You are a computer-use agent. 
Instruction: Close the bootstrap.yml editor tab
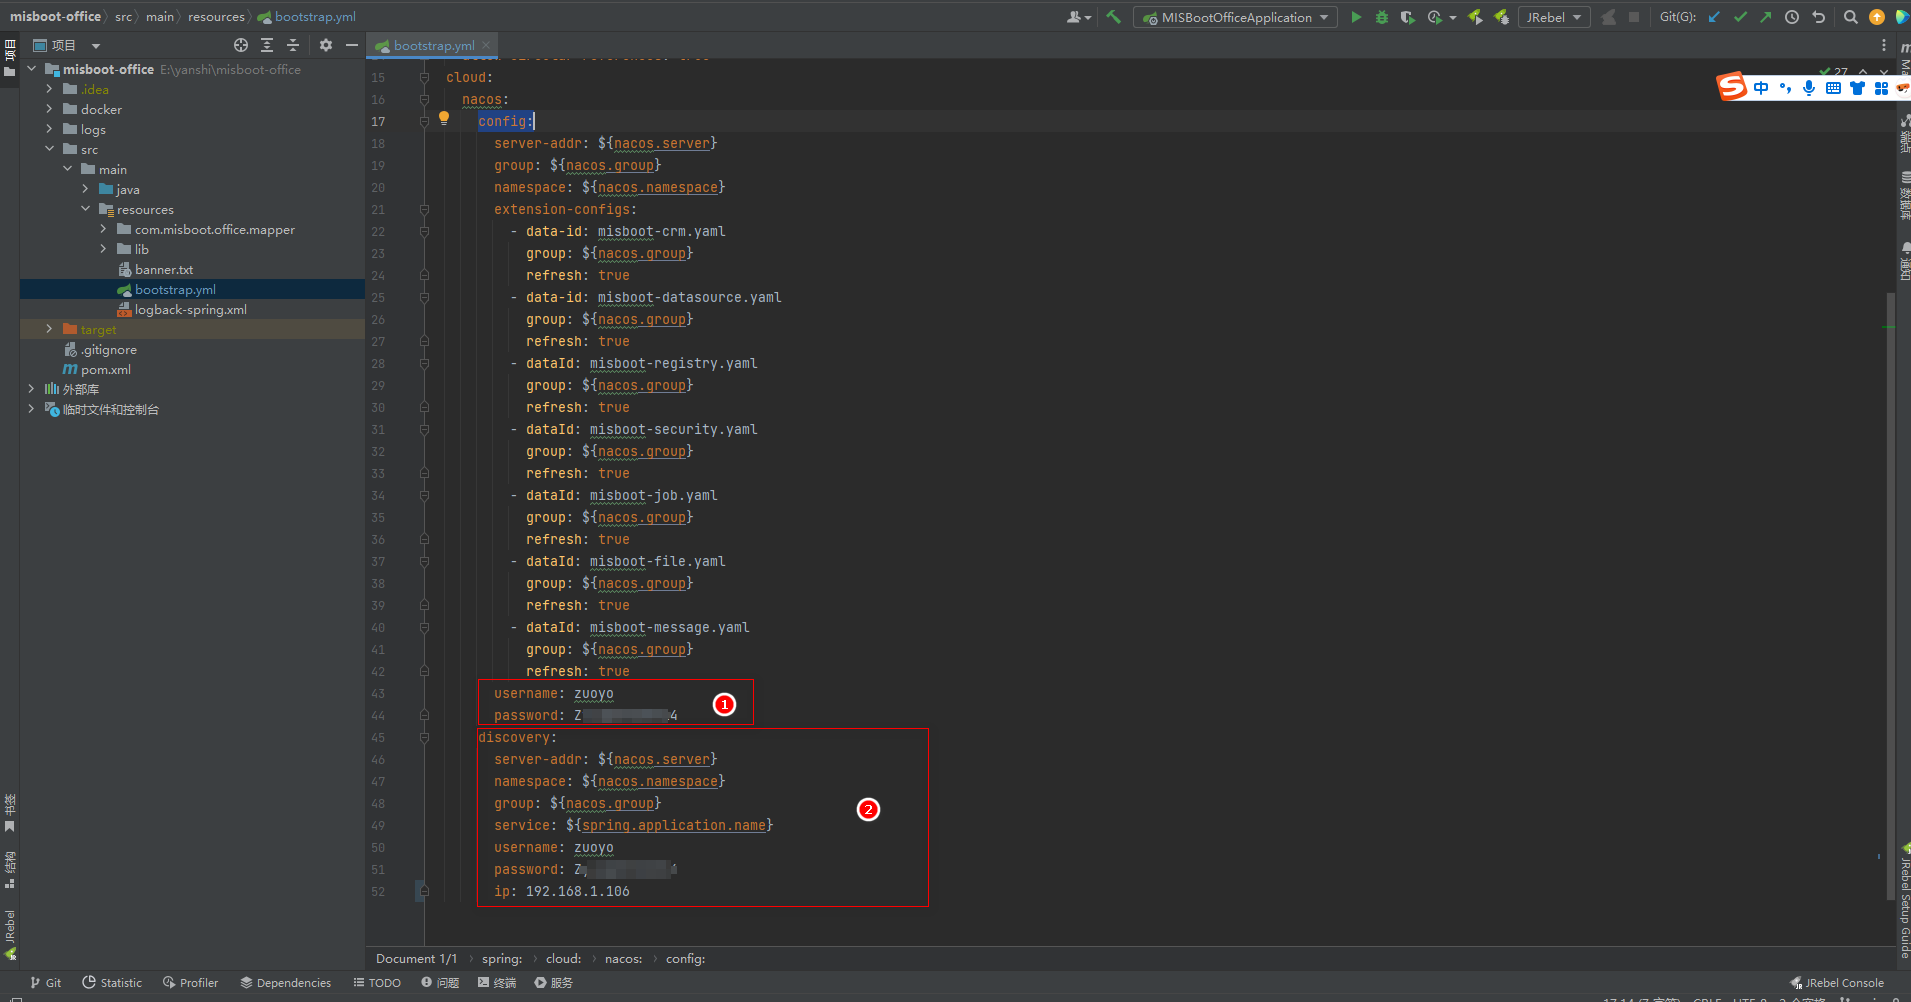[486, 45]
